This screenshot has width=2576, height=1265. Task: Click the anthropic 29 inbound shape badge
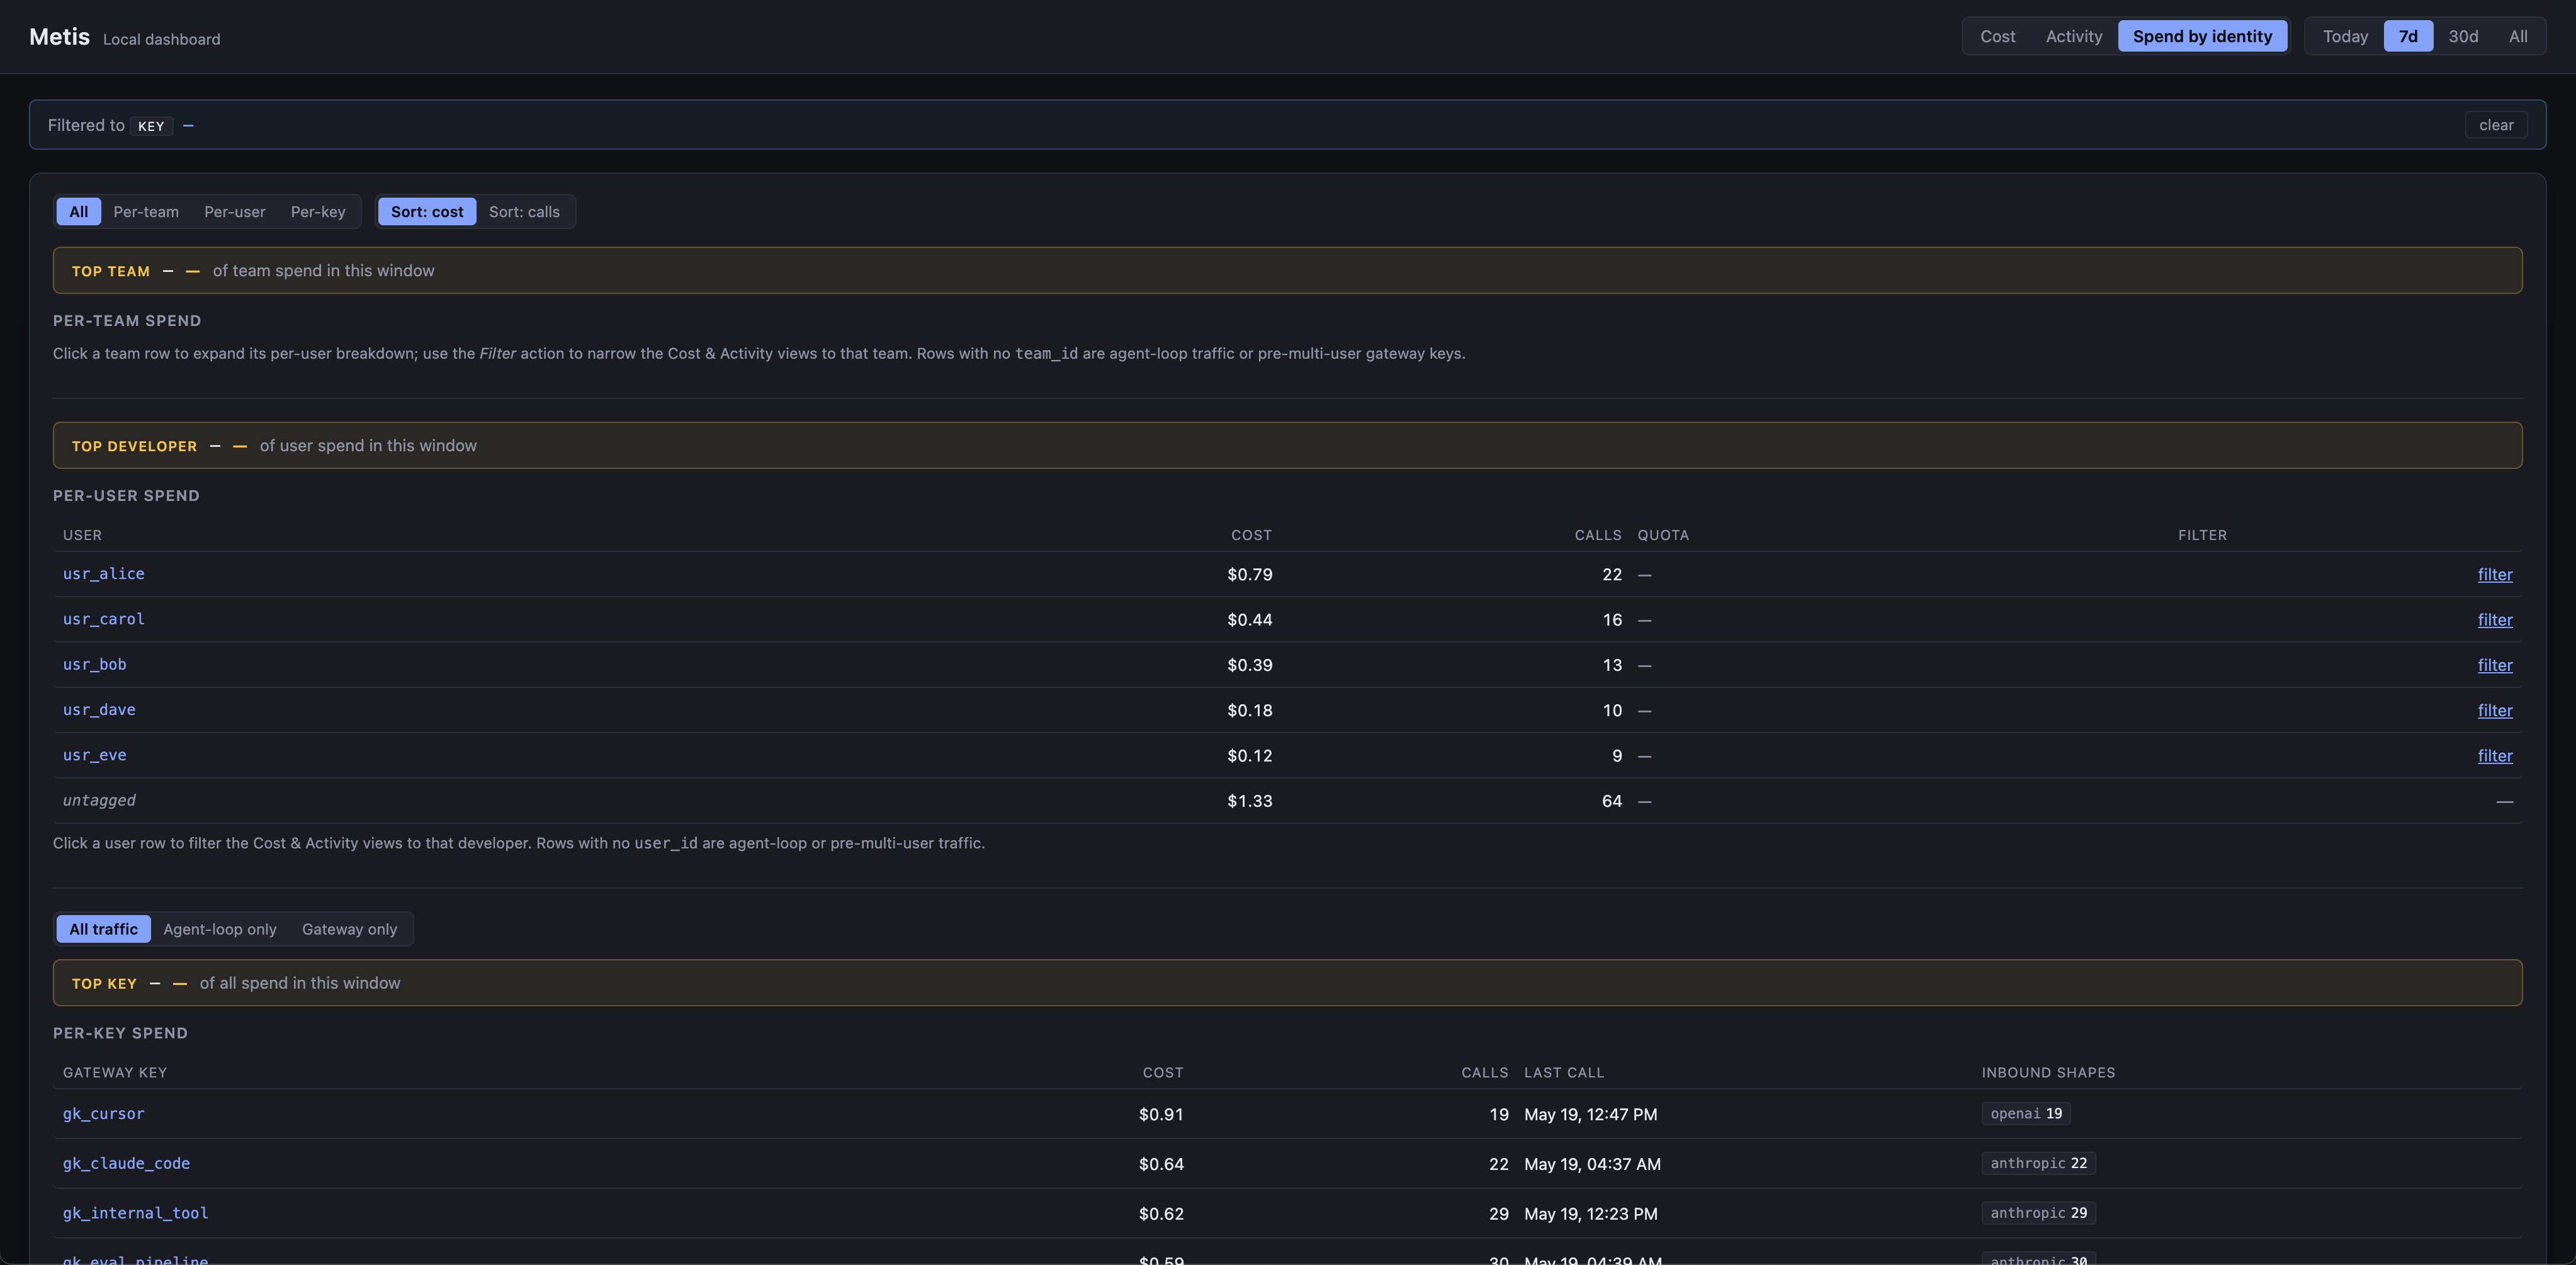(2038, 1213)
